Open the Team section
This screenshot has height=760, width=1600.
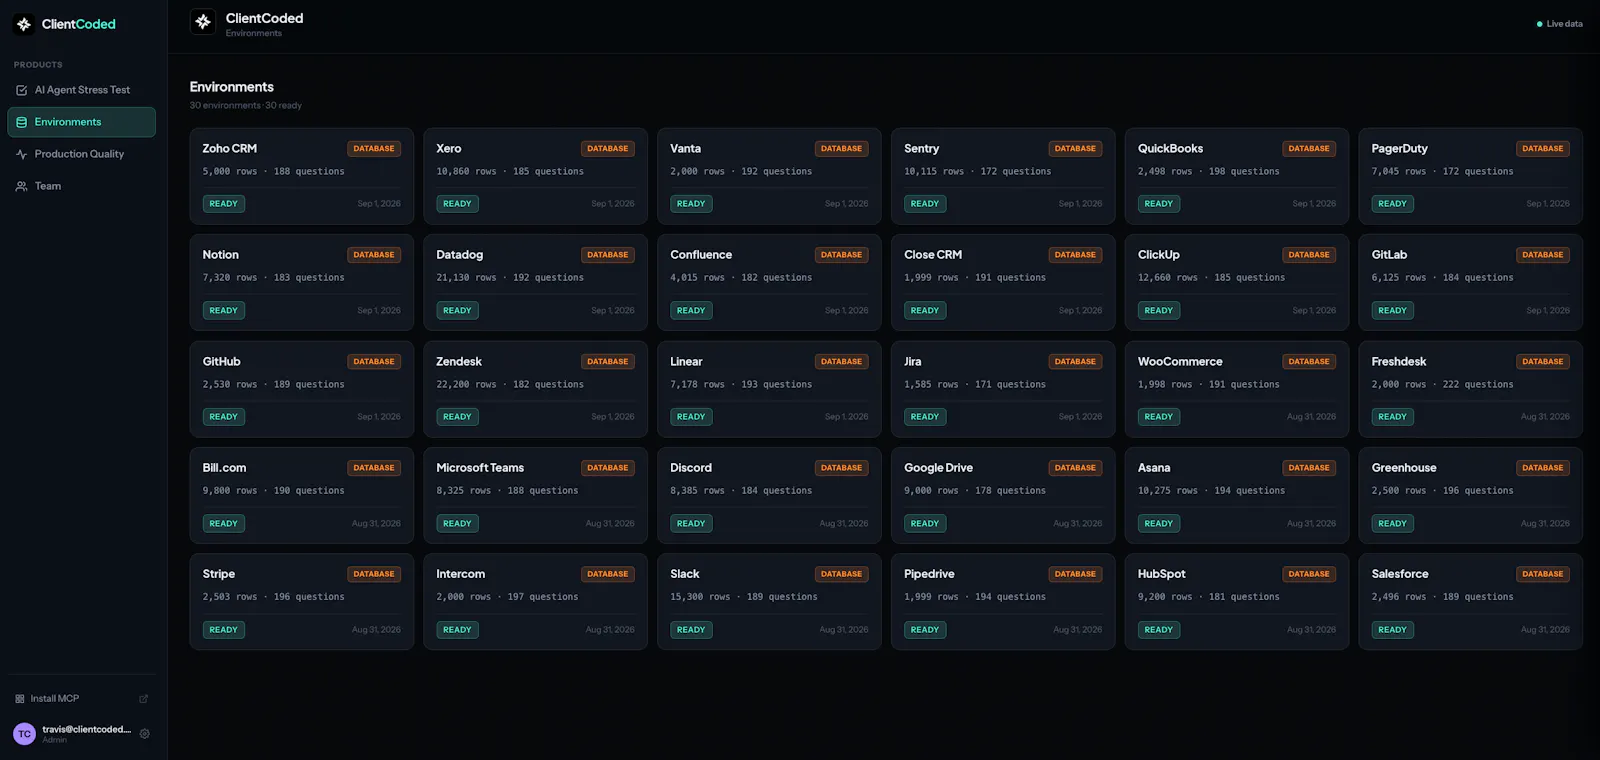point(81,186)
